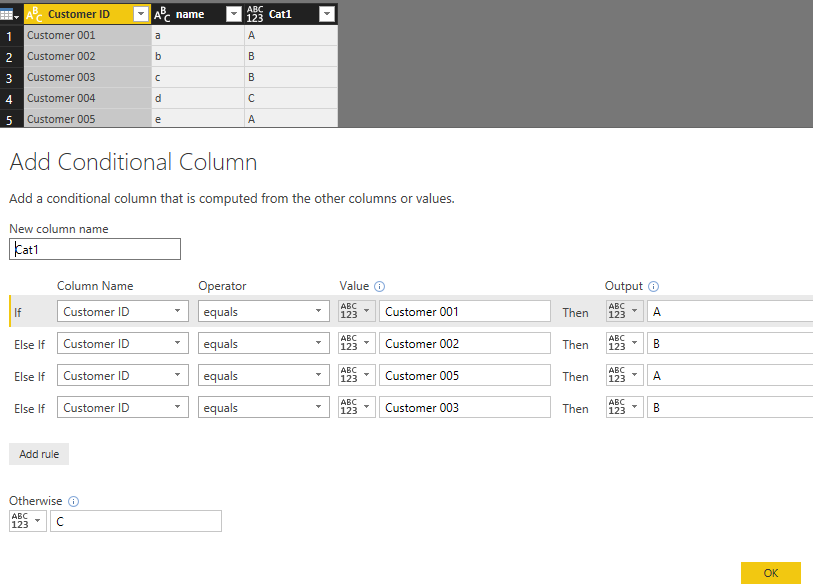
Task: Open Operator dropdown for Customer 002 rule
Action: pyautogui.click(x=263, y=344)
